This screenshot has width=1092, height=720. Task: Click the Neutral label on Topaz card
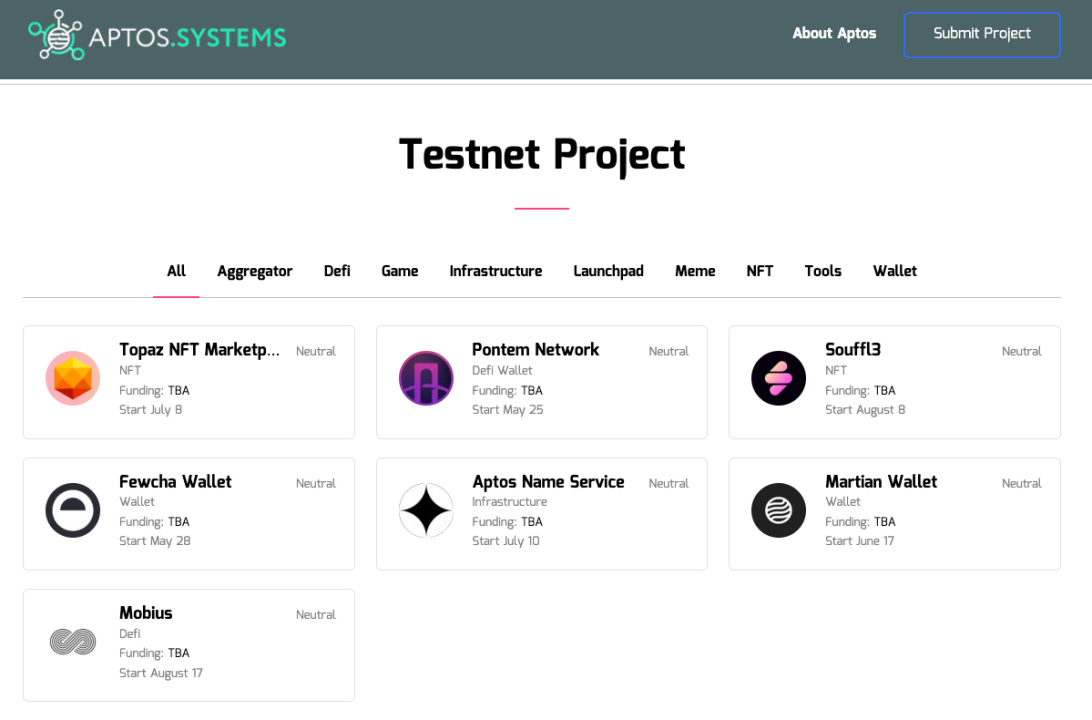point(315,352)
